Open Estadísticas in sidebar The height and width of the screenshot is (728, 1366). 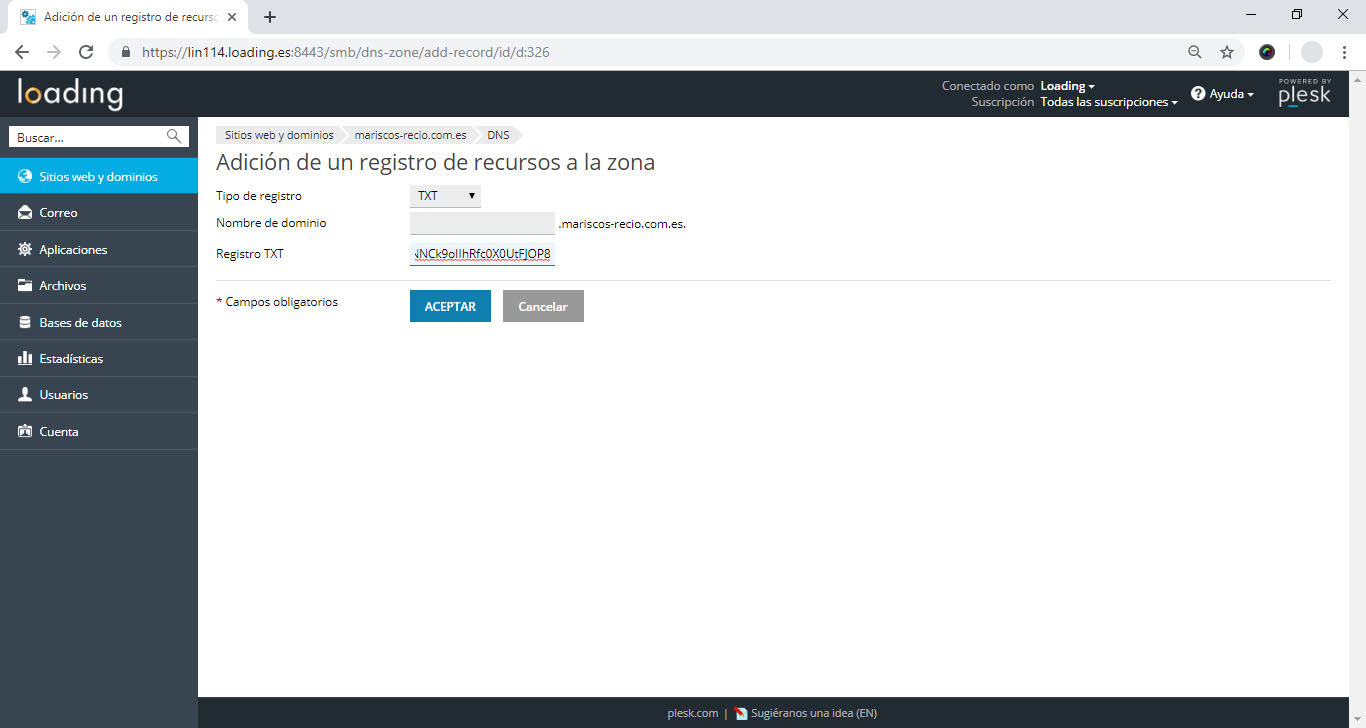[x=99, y=358]
